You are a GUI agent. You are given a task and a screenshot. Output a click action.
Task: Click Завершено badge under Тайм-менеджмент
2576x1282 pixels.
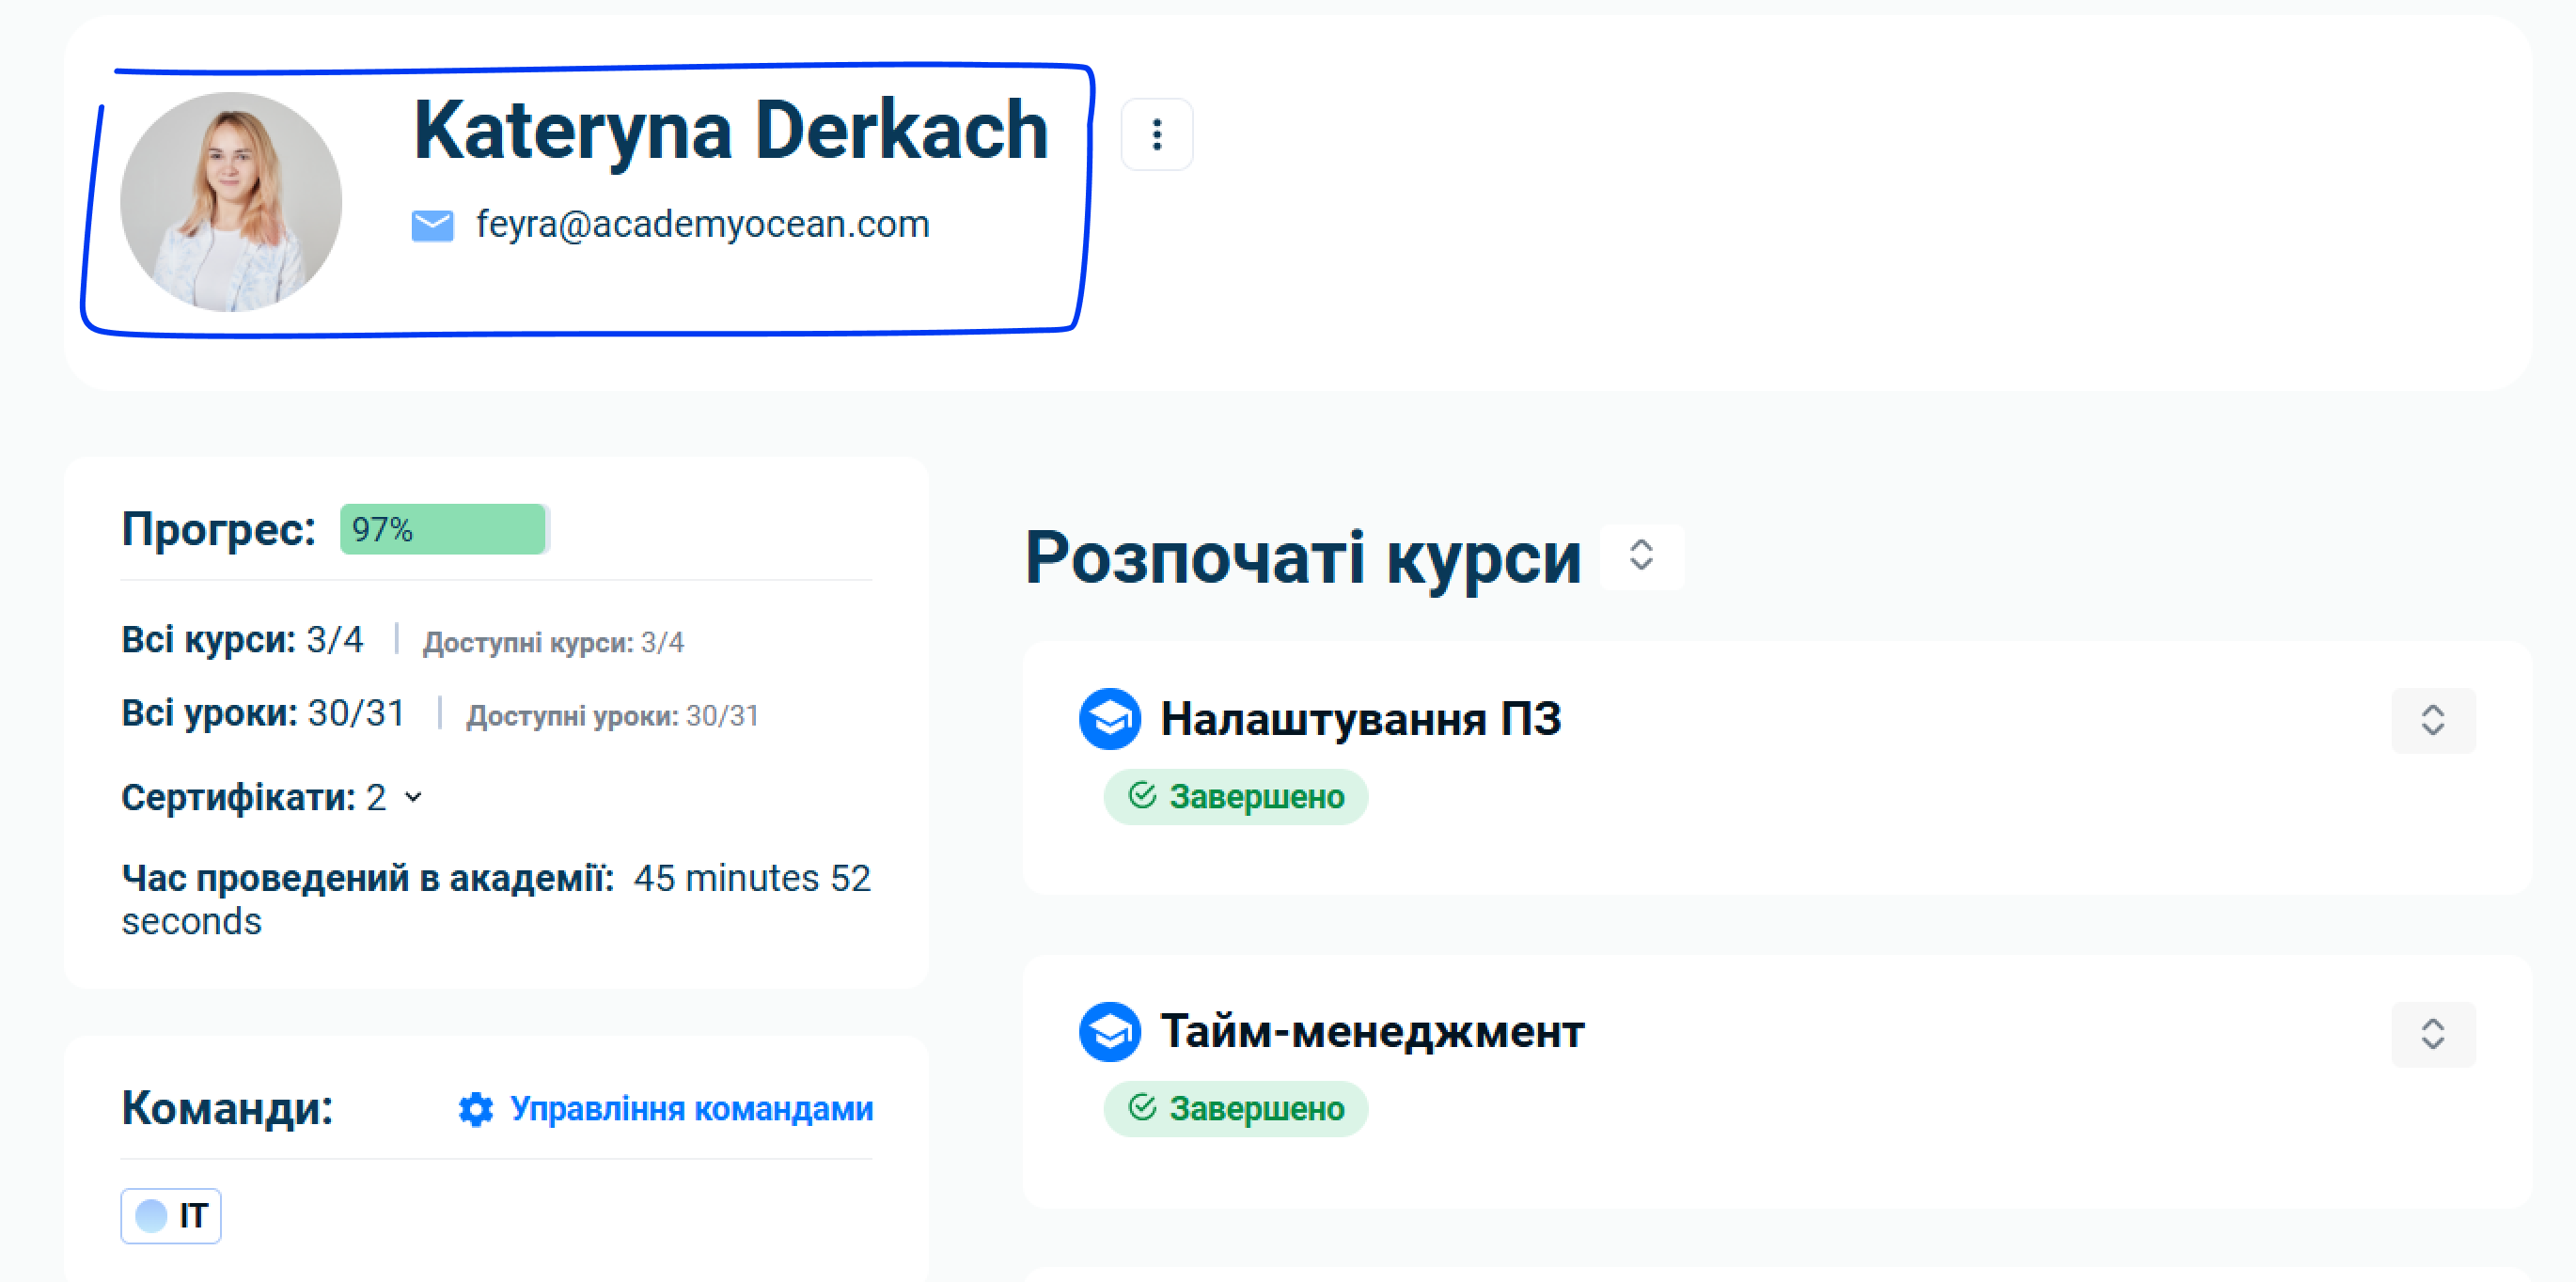coord(1235,1108)
